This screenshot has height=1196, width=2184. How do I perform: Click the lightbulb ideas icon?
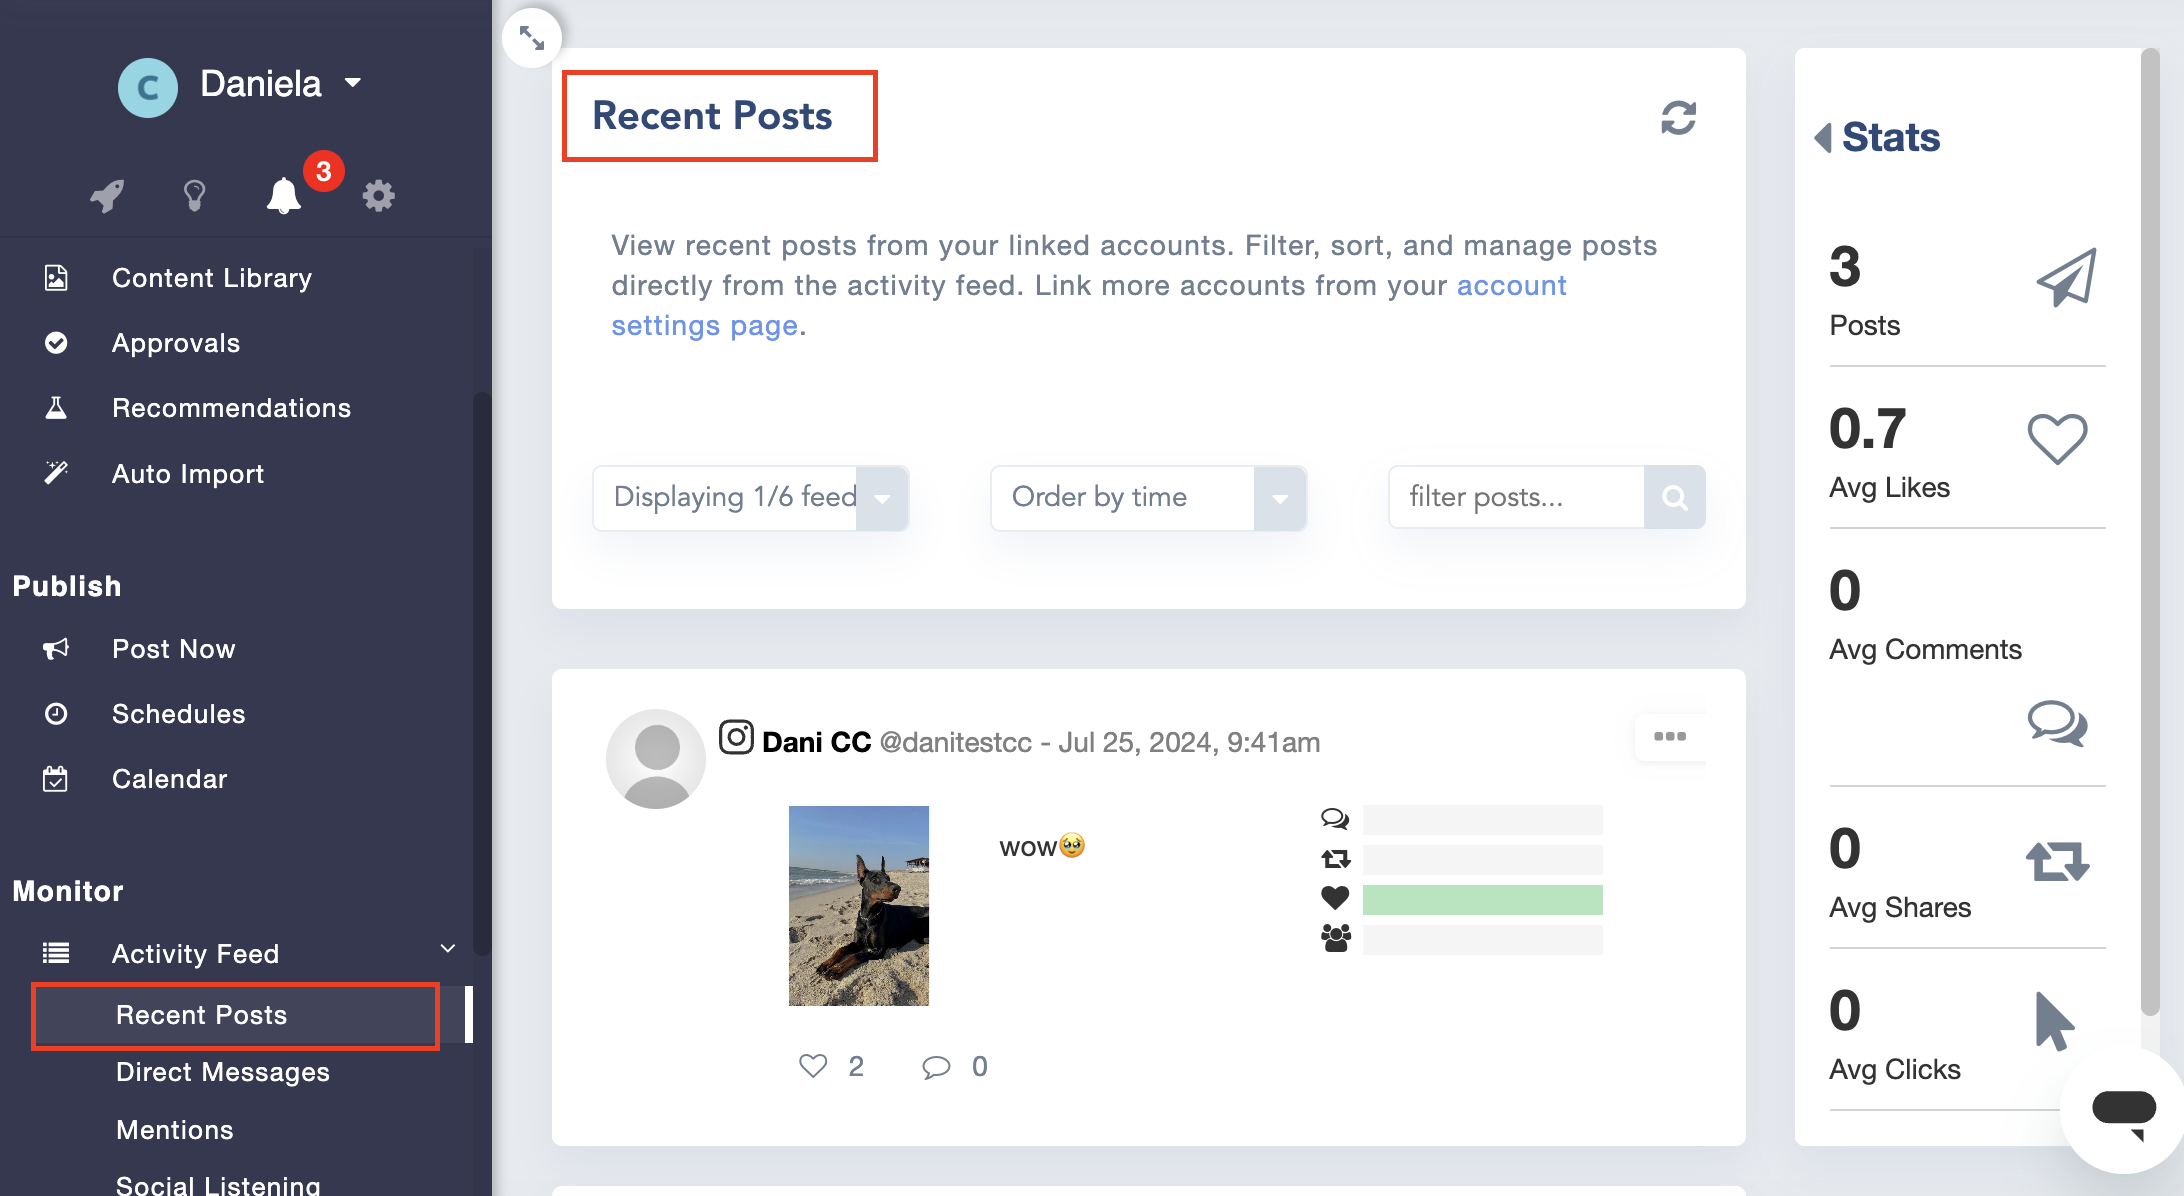194,195
